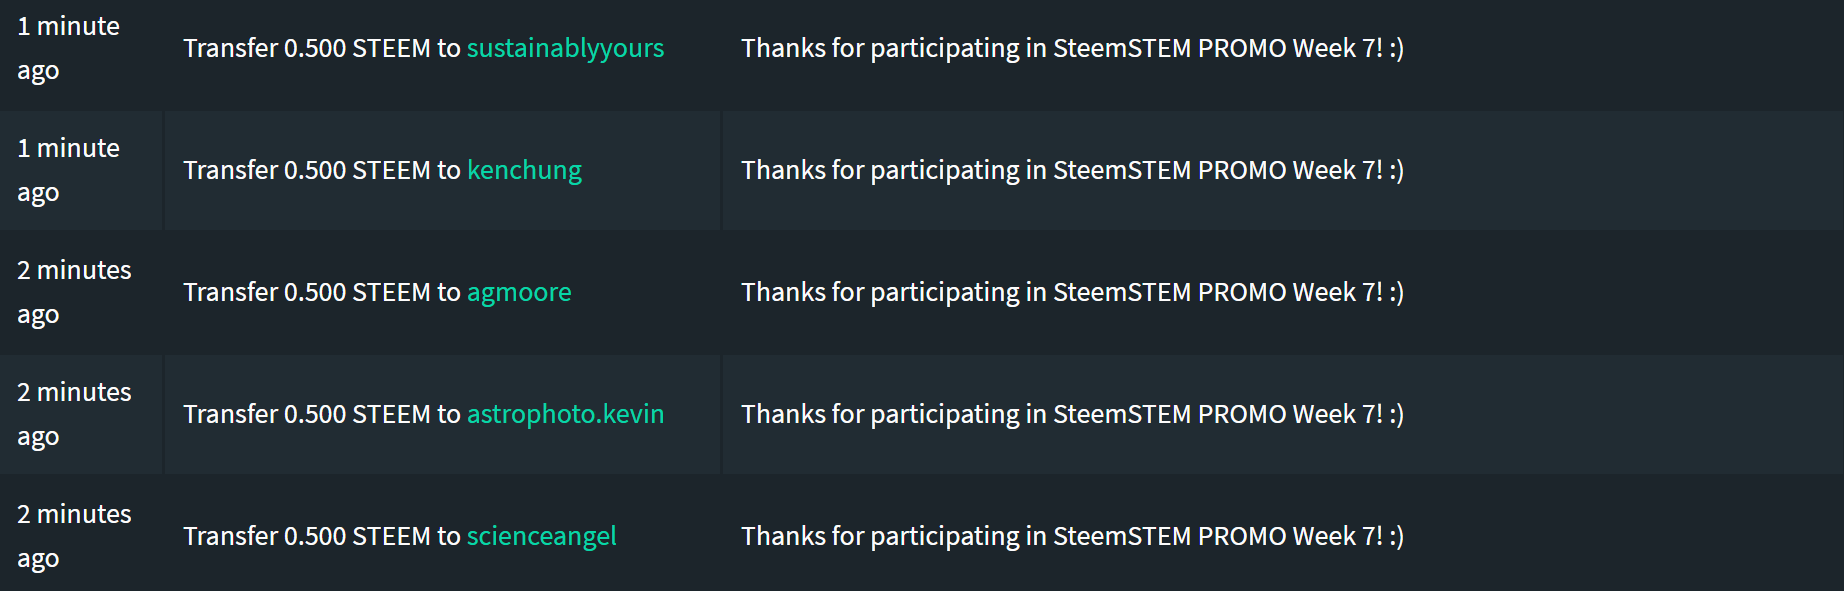
Task: Select memo text in astrophoto.kevin row
Action: 1072,415
